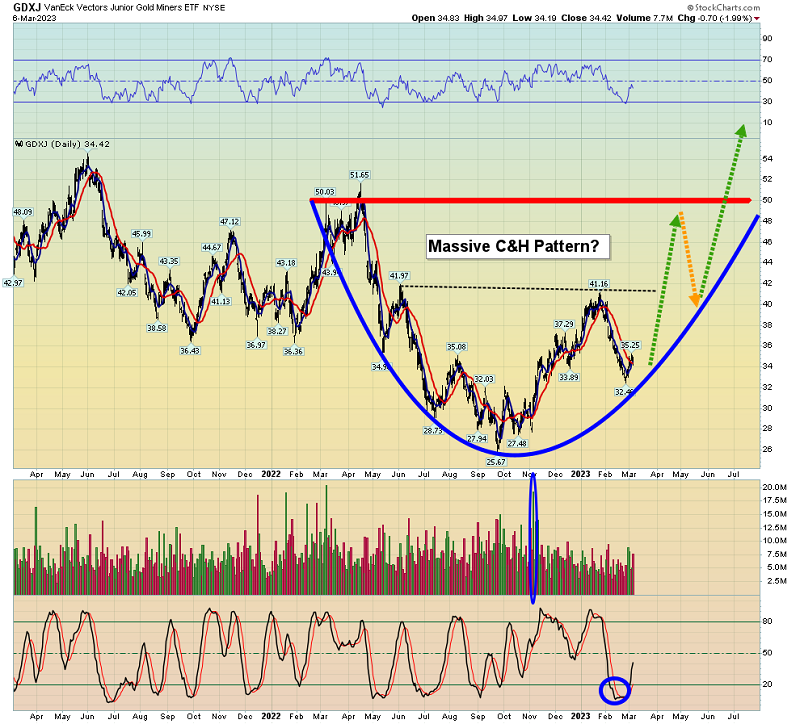Click the 2.5M volume axis tick
Screen dimensions: 800x724
pos(777,581)
